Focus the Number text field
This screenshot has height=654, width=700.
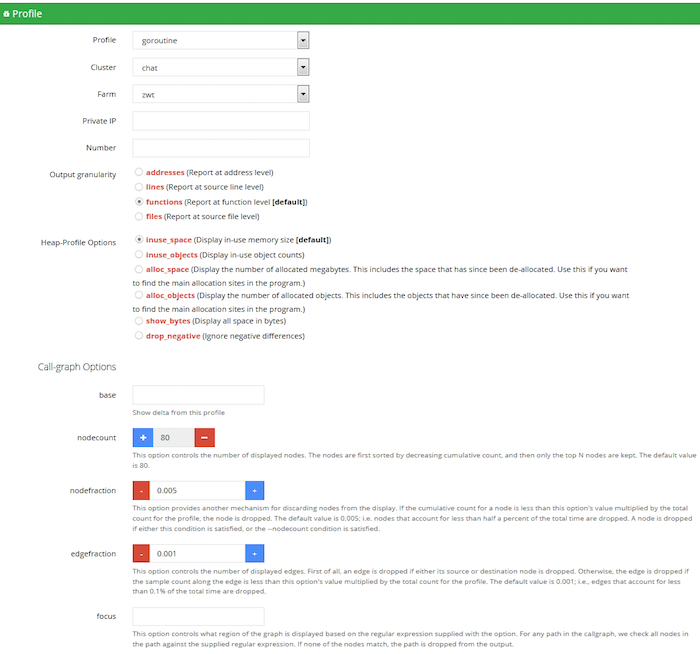220,148
